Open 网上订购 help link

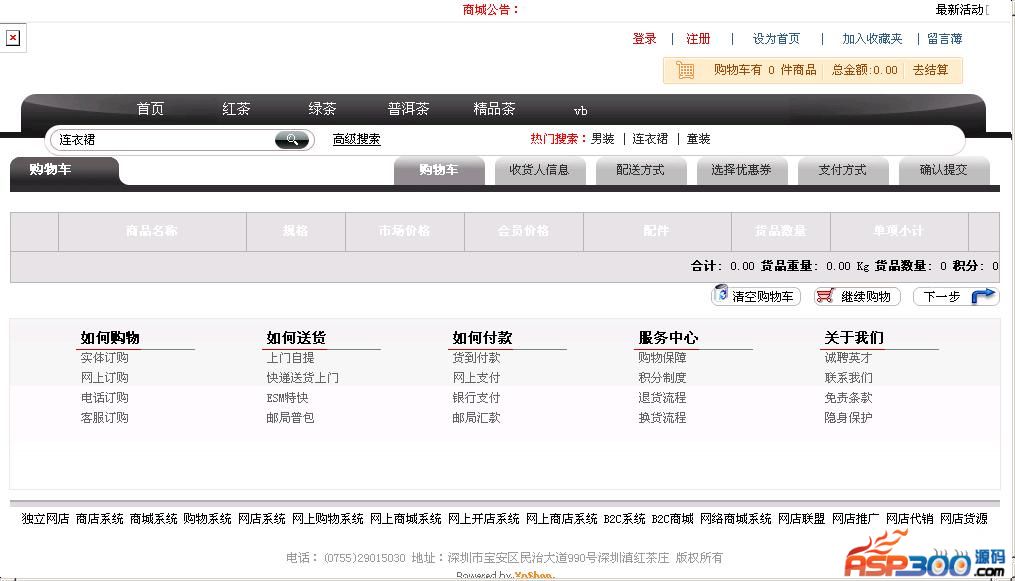point(104,378)
